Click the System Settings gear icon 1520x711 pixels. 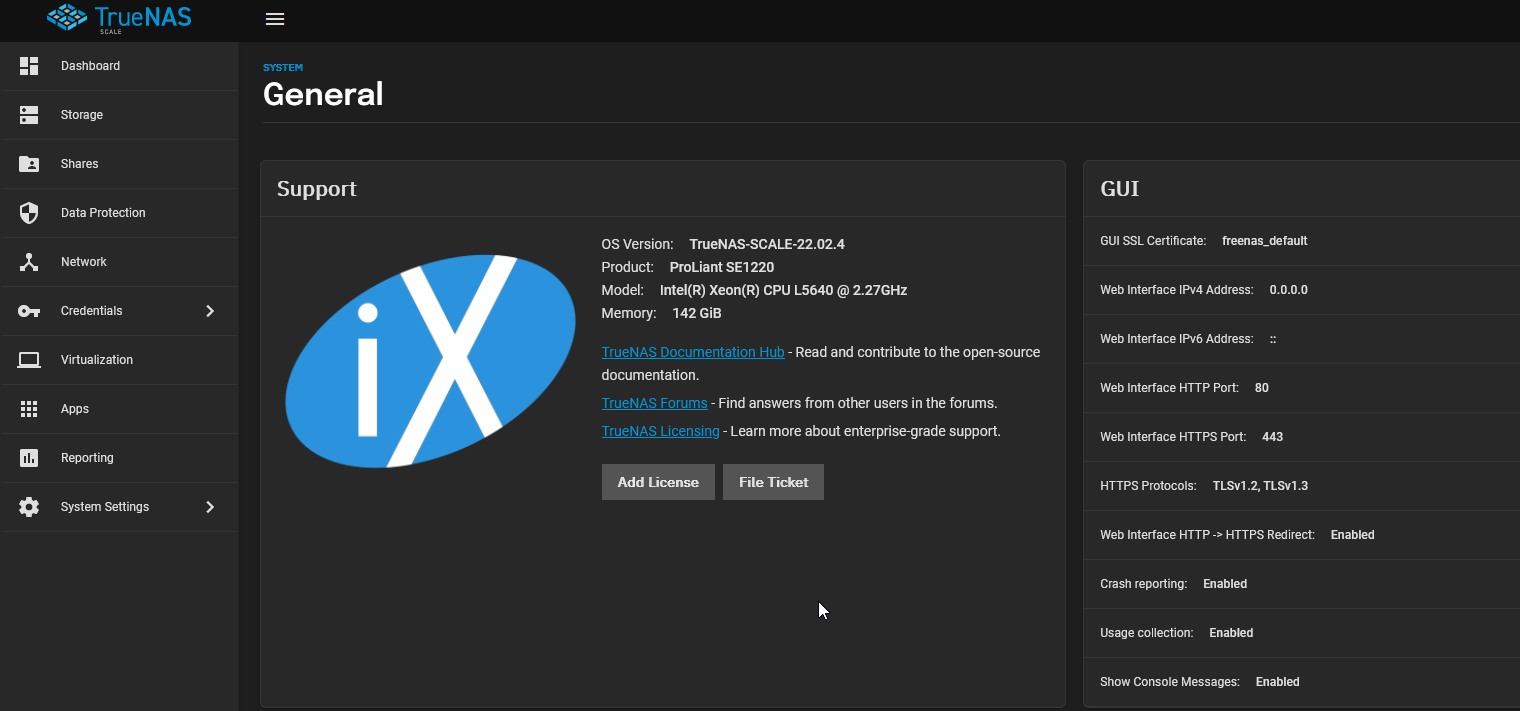[29, 507]
